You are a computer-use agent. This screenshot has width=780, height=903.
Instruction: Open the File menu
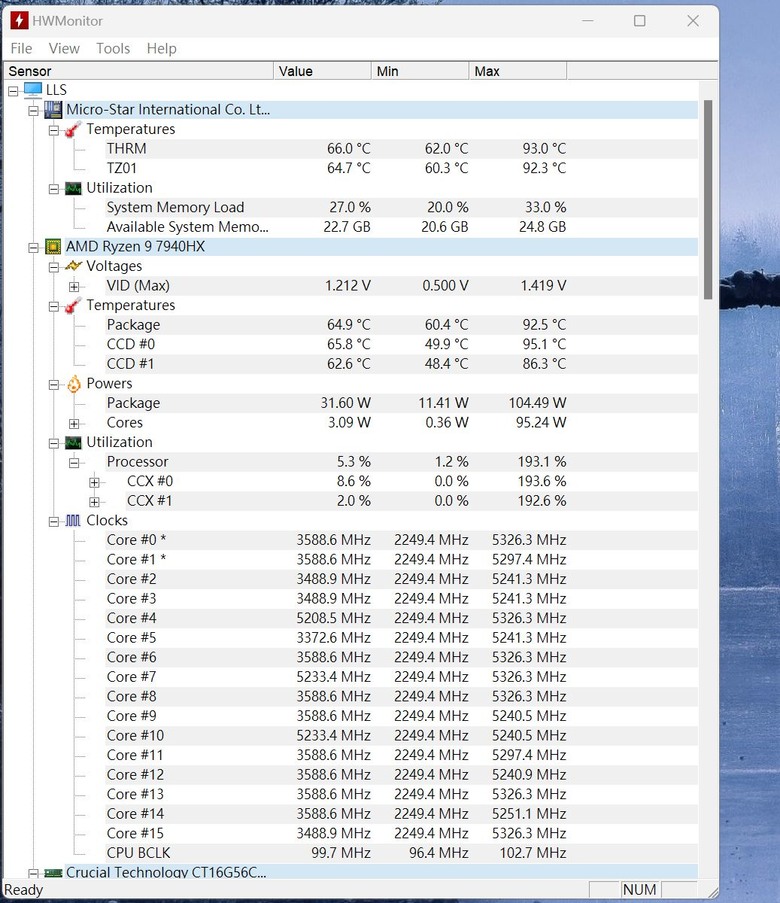21,48
